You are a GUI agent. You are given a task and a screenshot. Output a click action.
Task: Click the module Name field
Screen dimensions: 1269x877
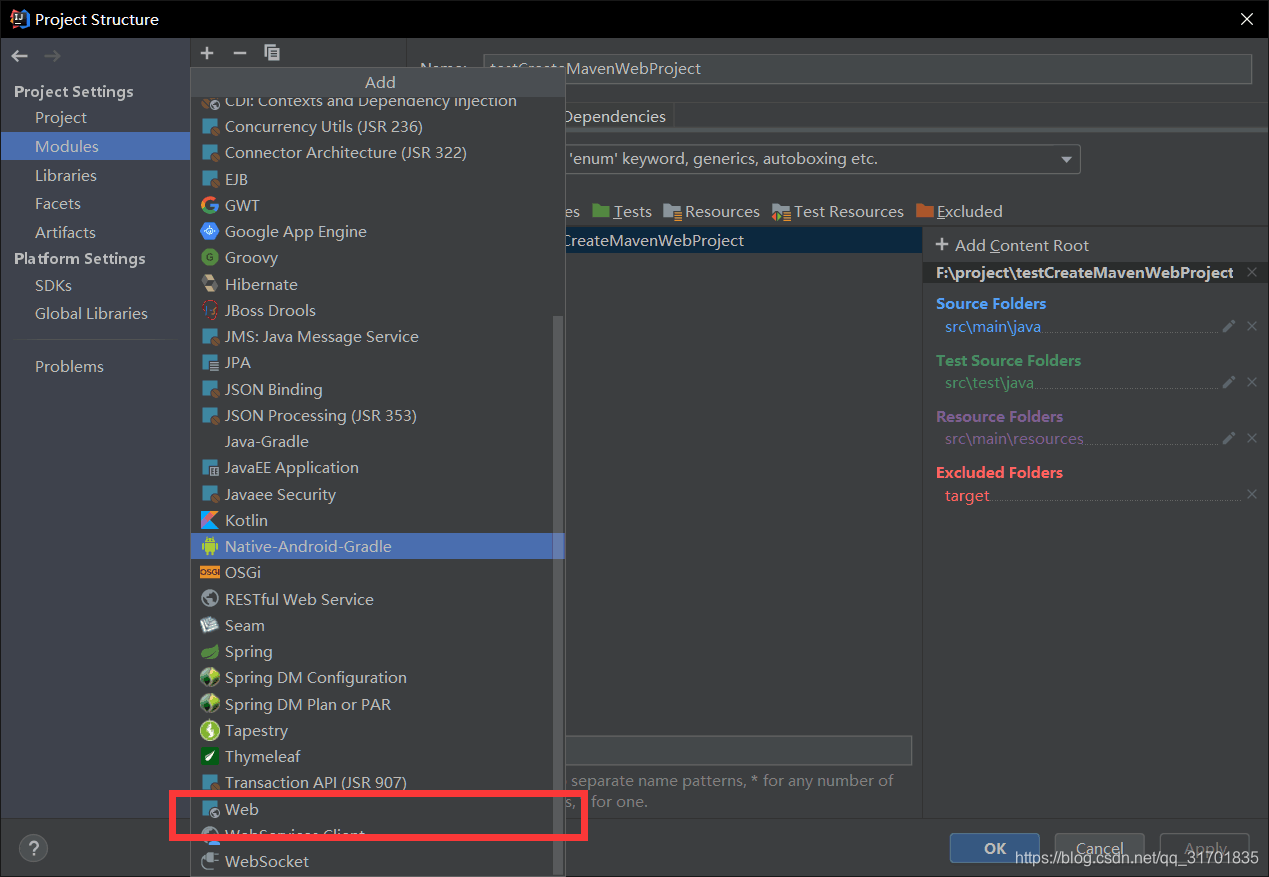coord(867,69)
